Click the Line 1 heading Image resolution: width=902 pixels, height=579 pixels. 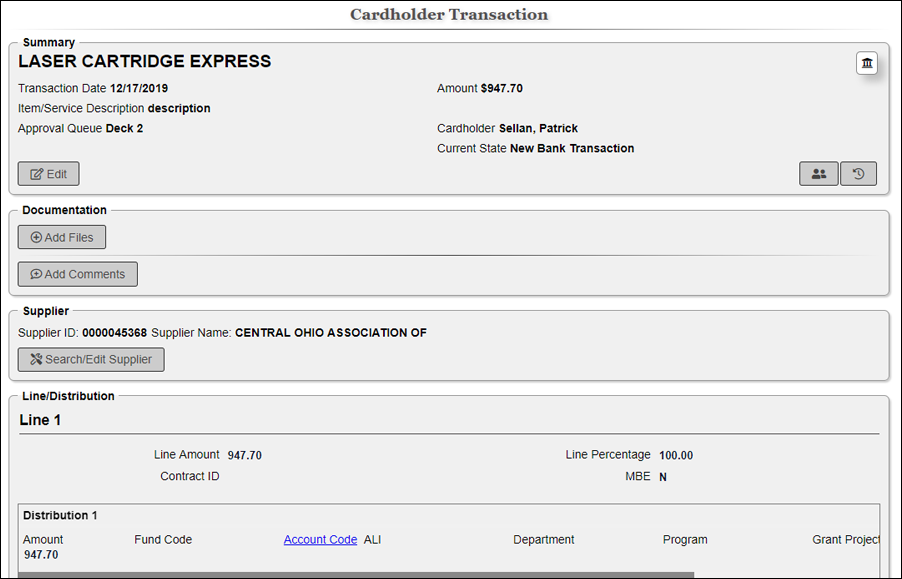pyautogui.click(x=40, y=420)
